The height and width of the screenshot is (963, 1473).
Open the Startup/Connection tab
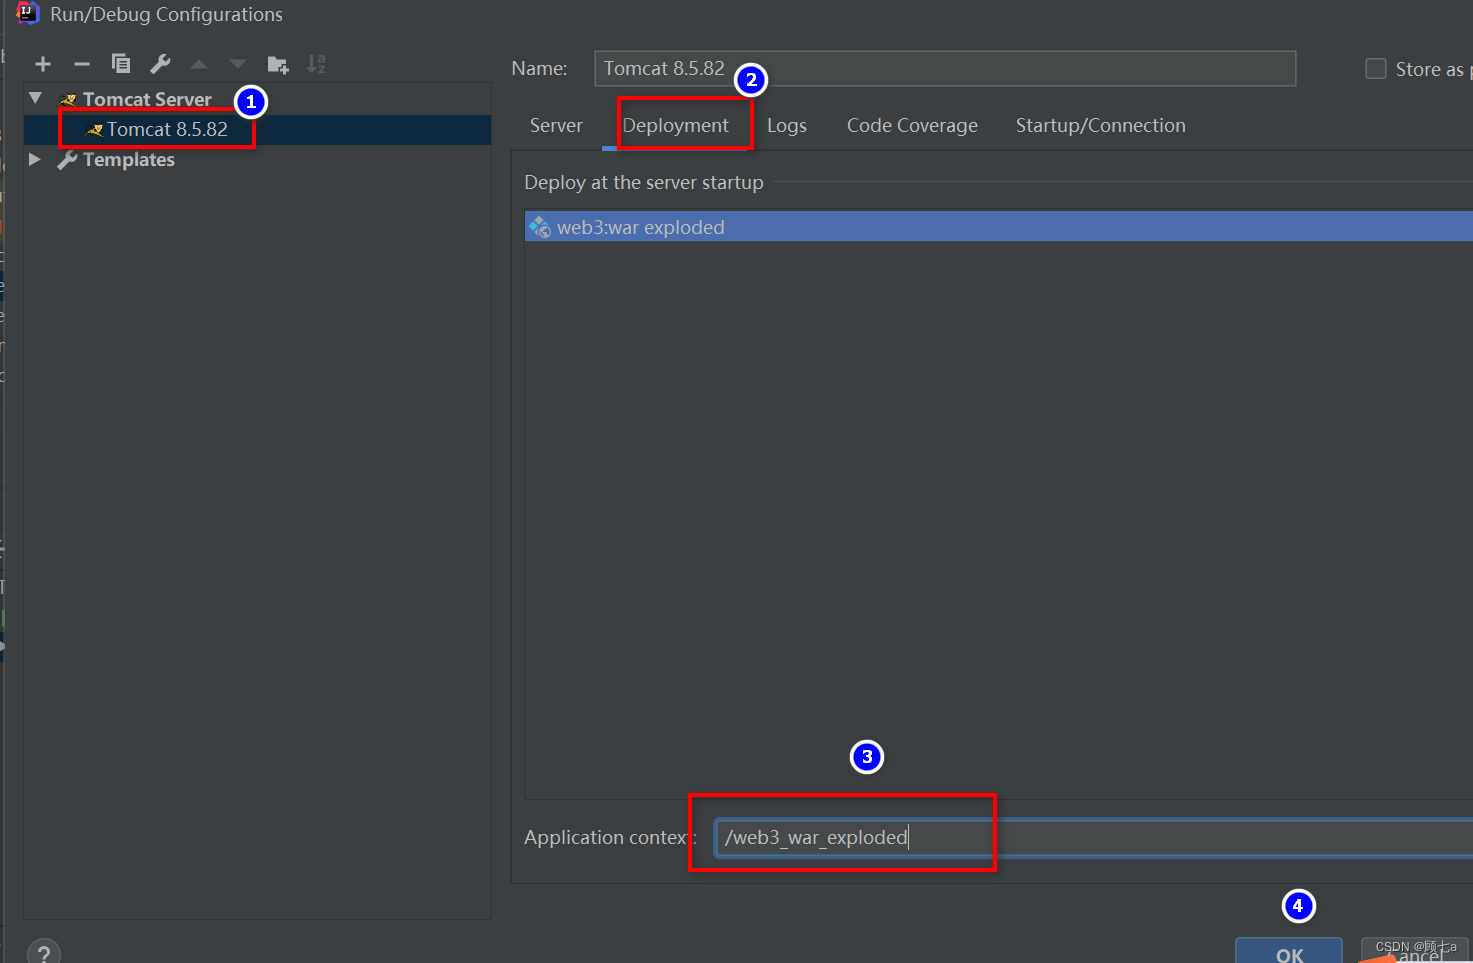pos(1101,125)
